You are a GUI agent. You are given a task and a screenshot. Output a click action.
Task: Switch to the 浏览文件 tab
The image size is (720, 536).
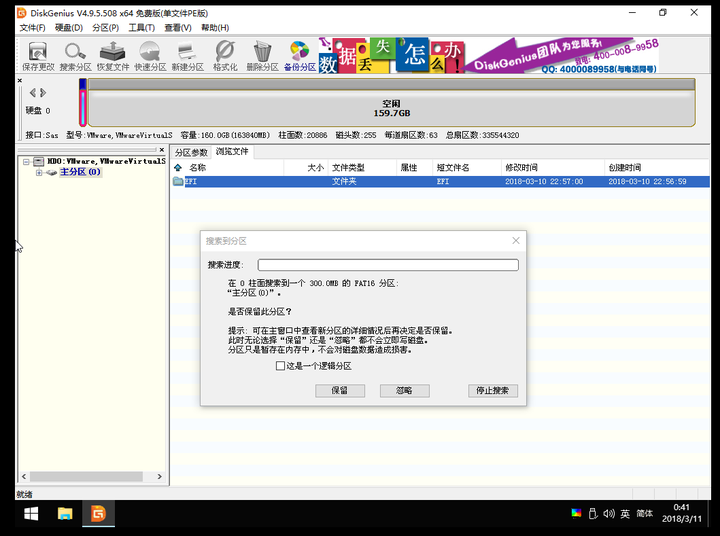coord(232,152)
